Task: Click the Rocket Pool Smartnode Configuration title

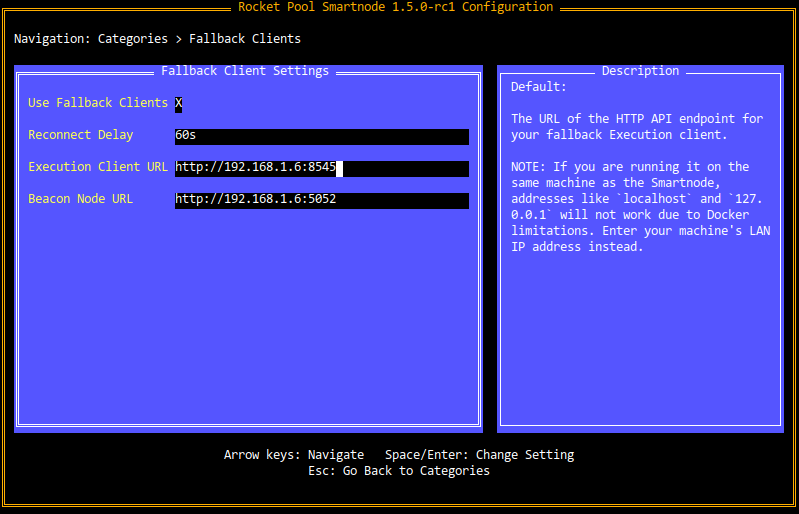Action: tap(395, 7)
